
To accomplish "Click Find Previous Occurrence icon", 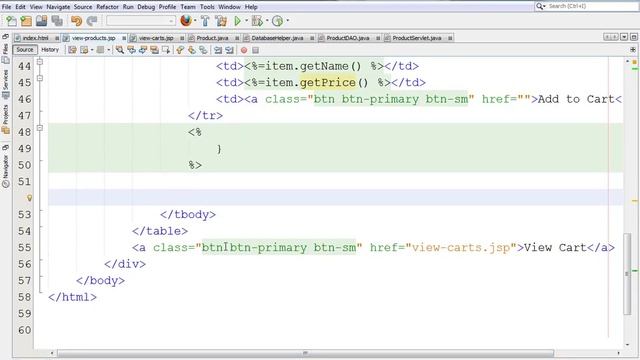I will (x=131, y=50).
